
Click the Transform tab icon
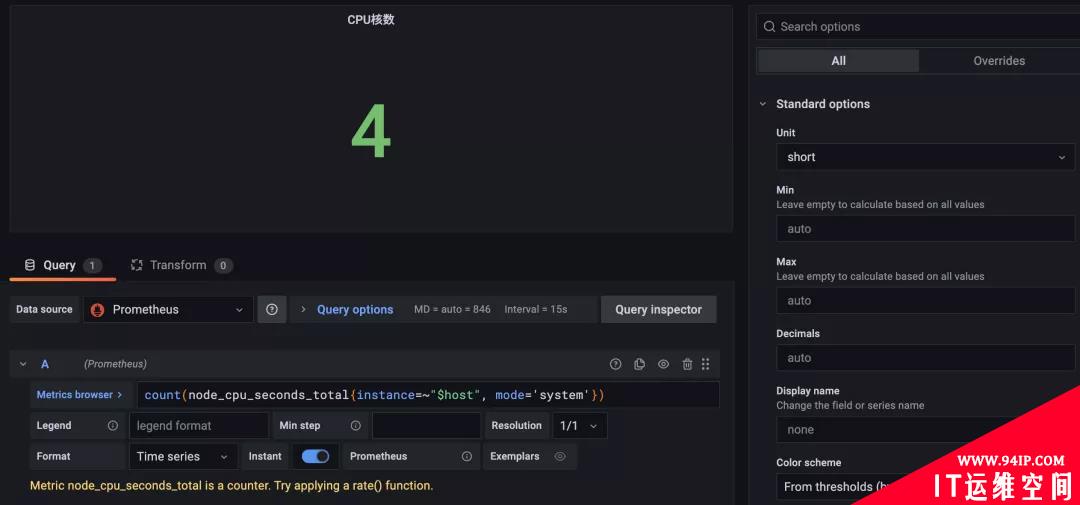tap(136, 265)
